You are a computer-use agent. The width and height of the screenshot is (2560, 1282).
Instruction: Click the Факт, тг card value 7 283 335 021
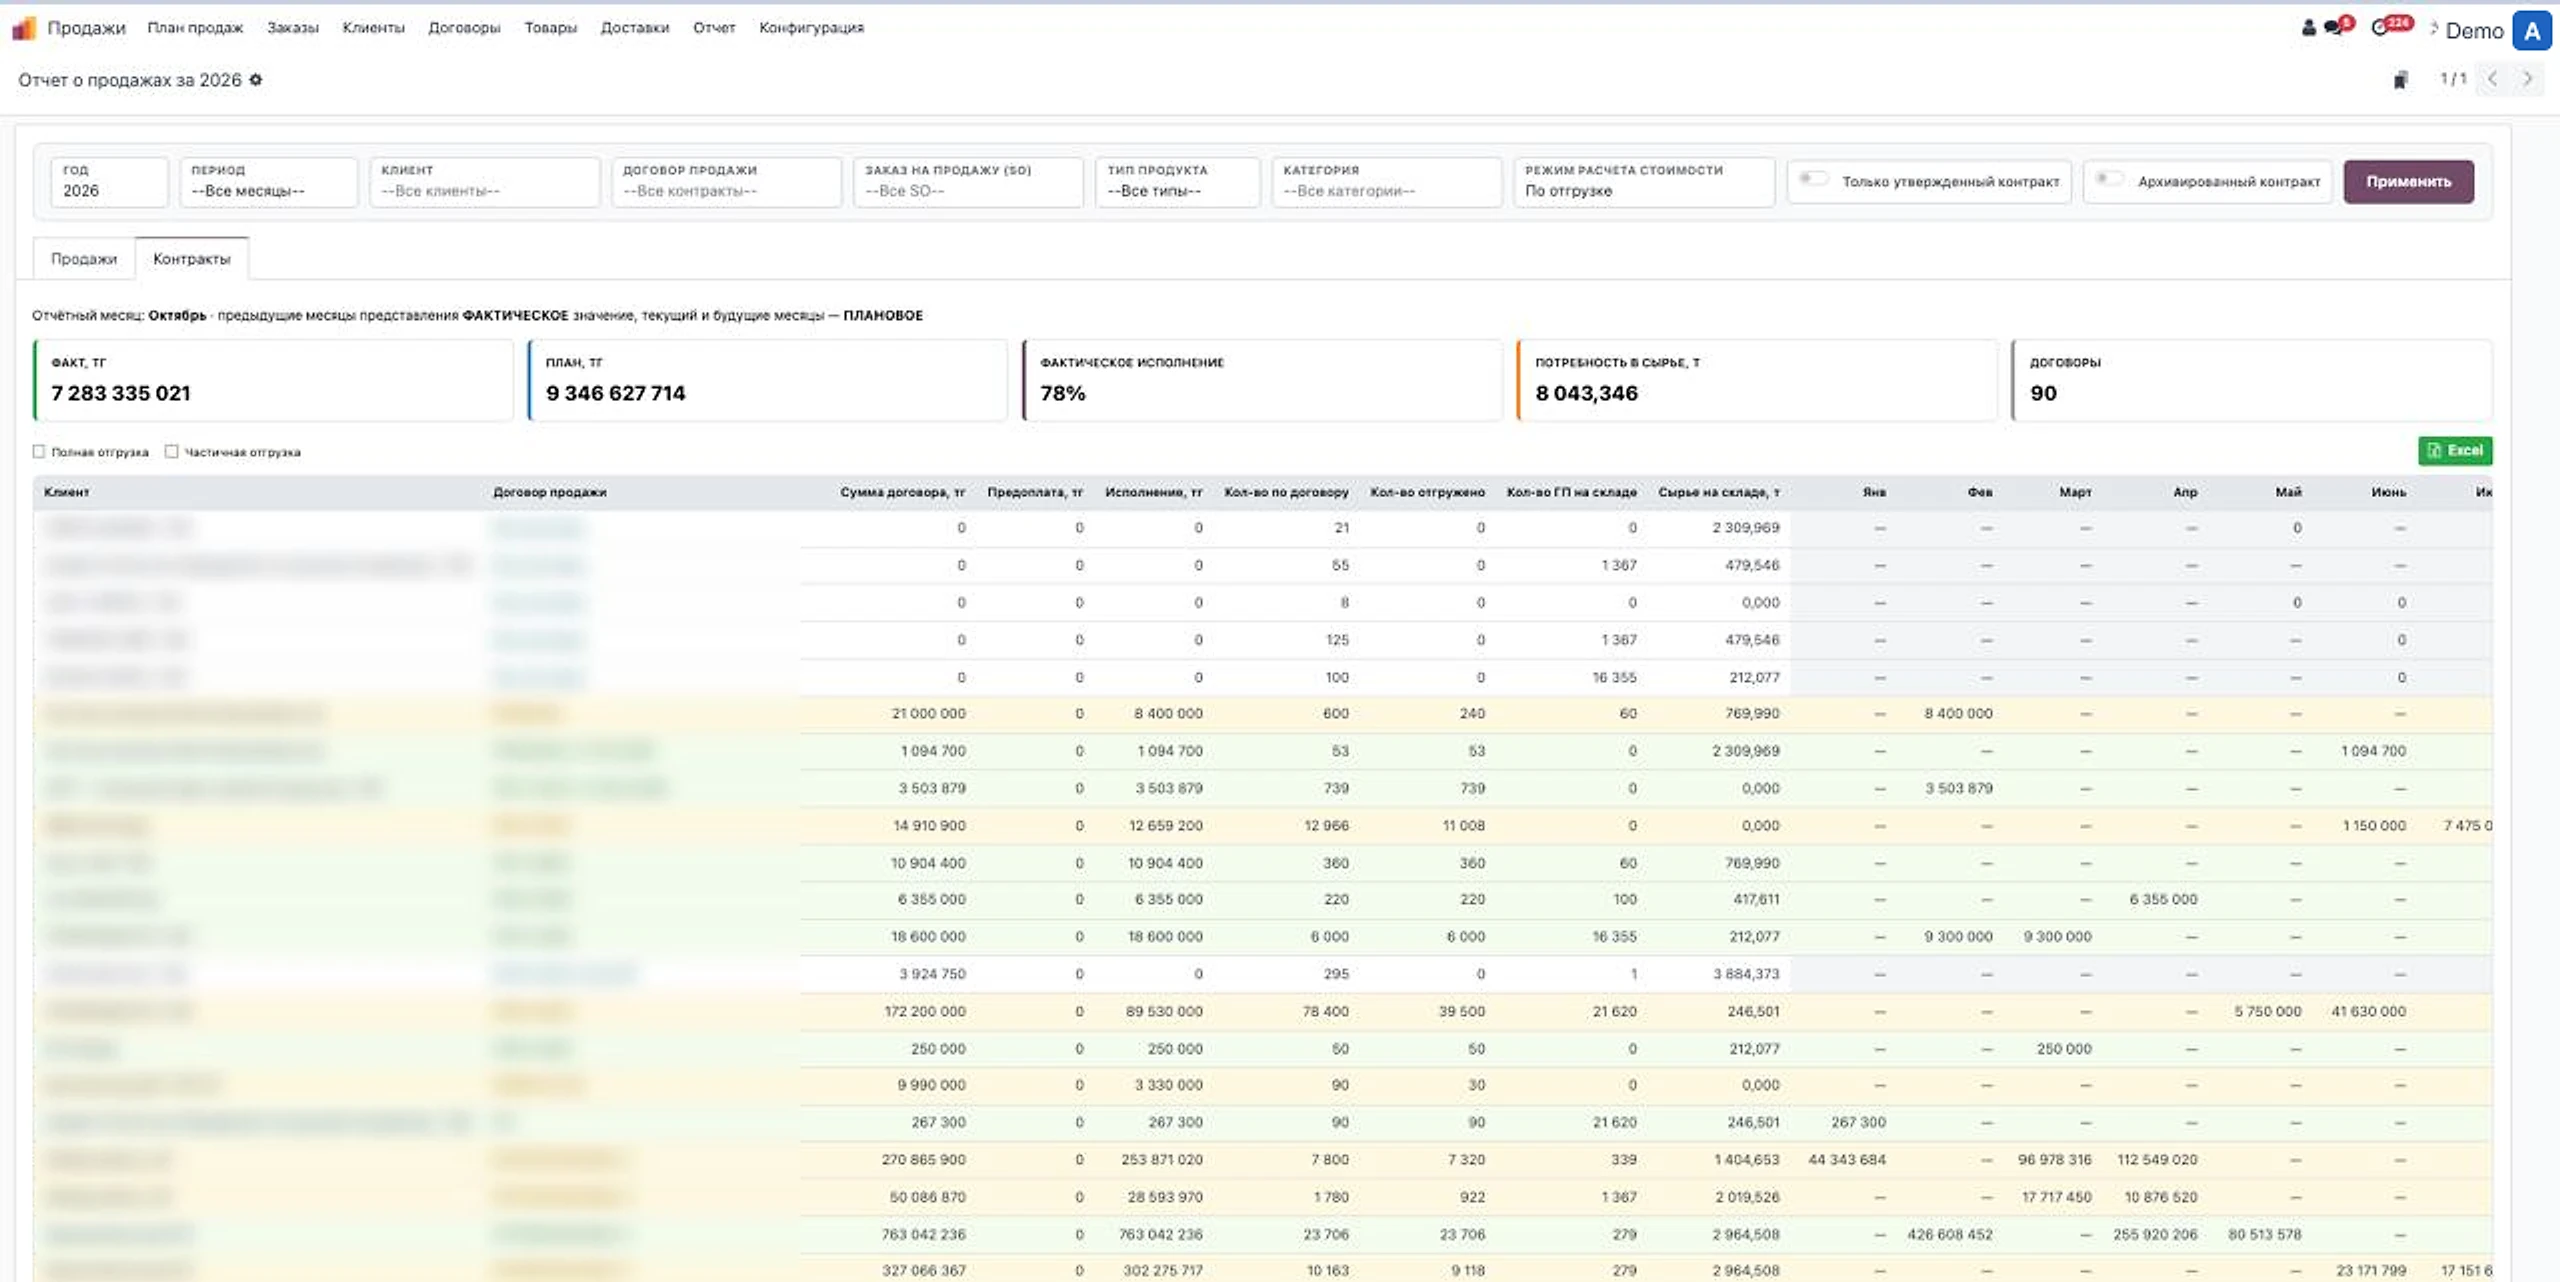(121, 394)
